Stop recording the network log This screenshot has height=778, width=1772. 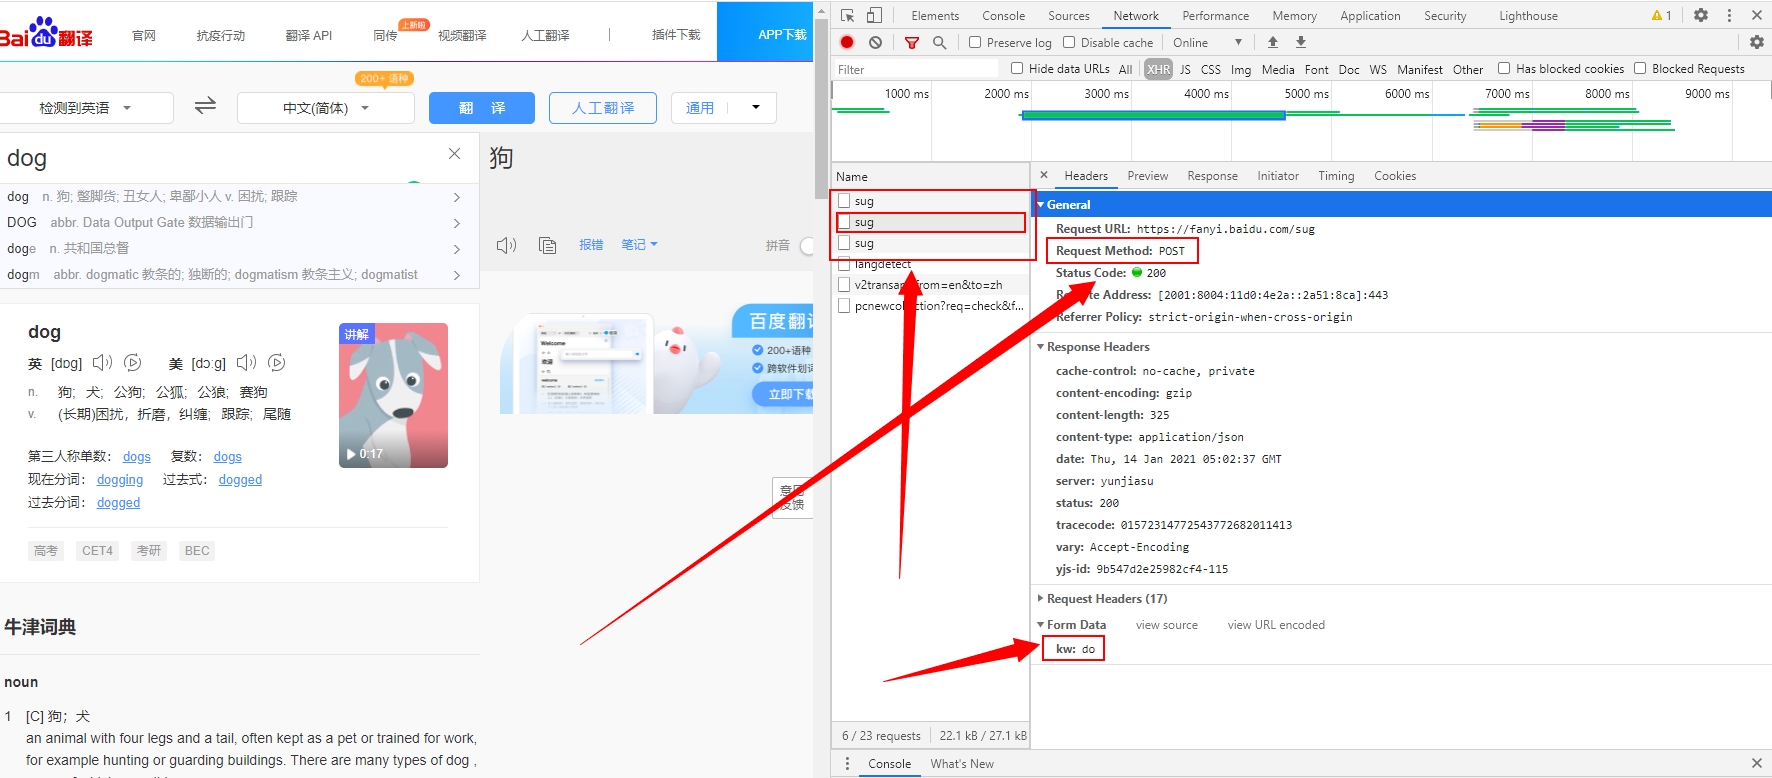[847, 42]
